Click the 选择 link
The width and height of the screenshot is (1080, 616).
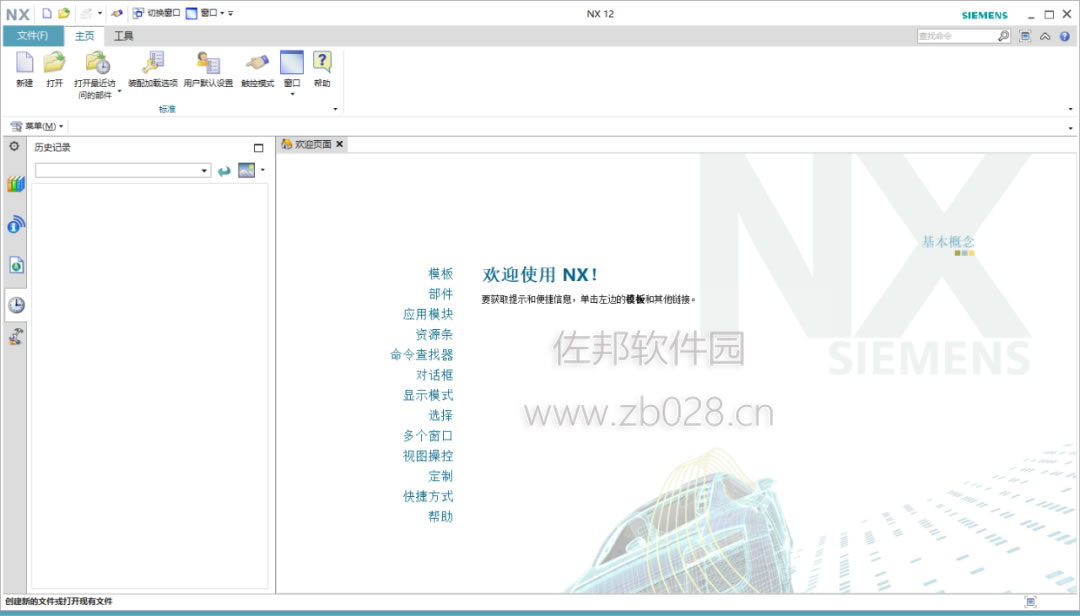point(441,415)
